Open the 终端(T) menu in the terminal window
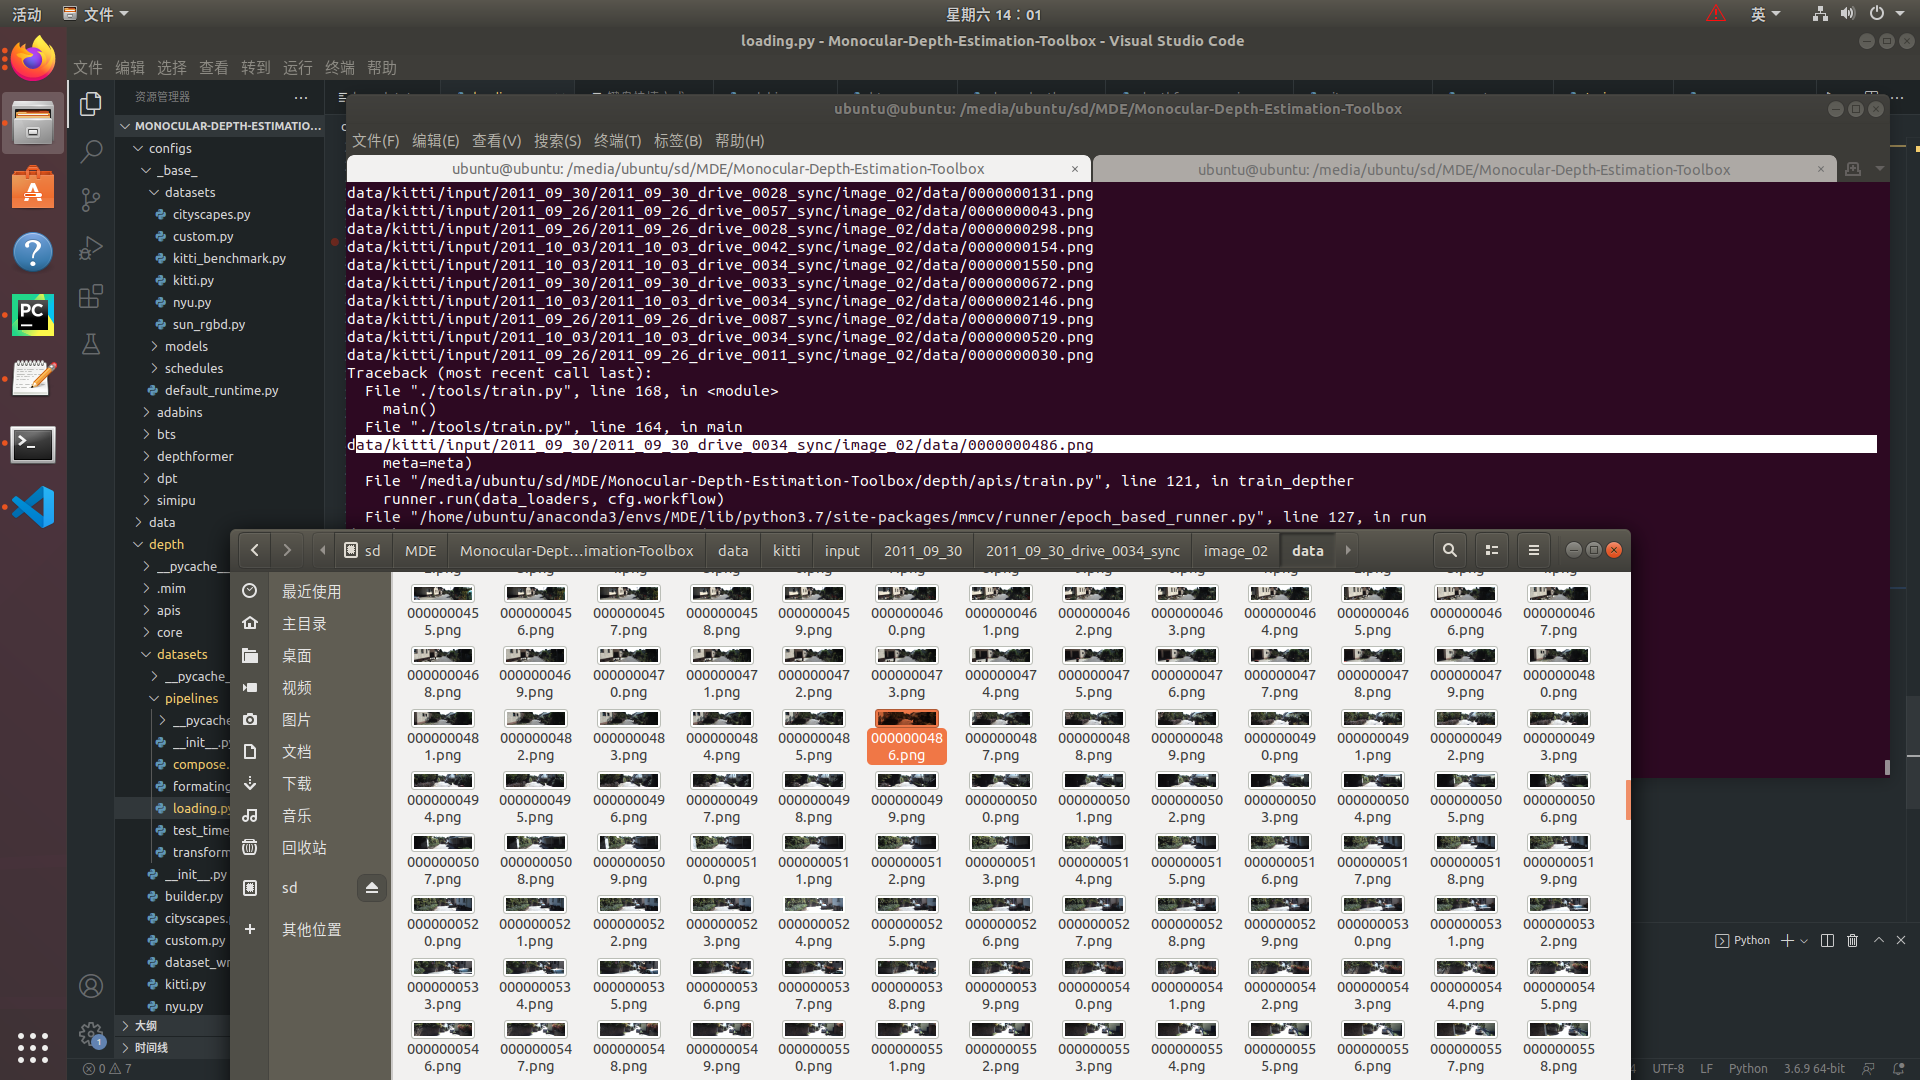Viewport: 1920px width, 1080px height. pyautogui.click(x=616, y=140)
